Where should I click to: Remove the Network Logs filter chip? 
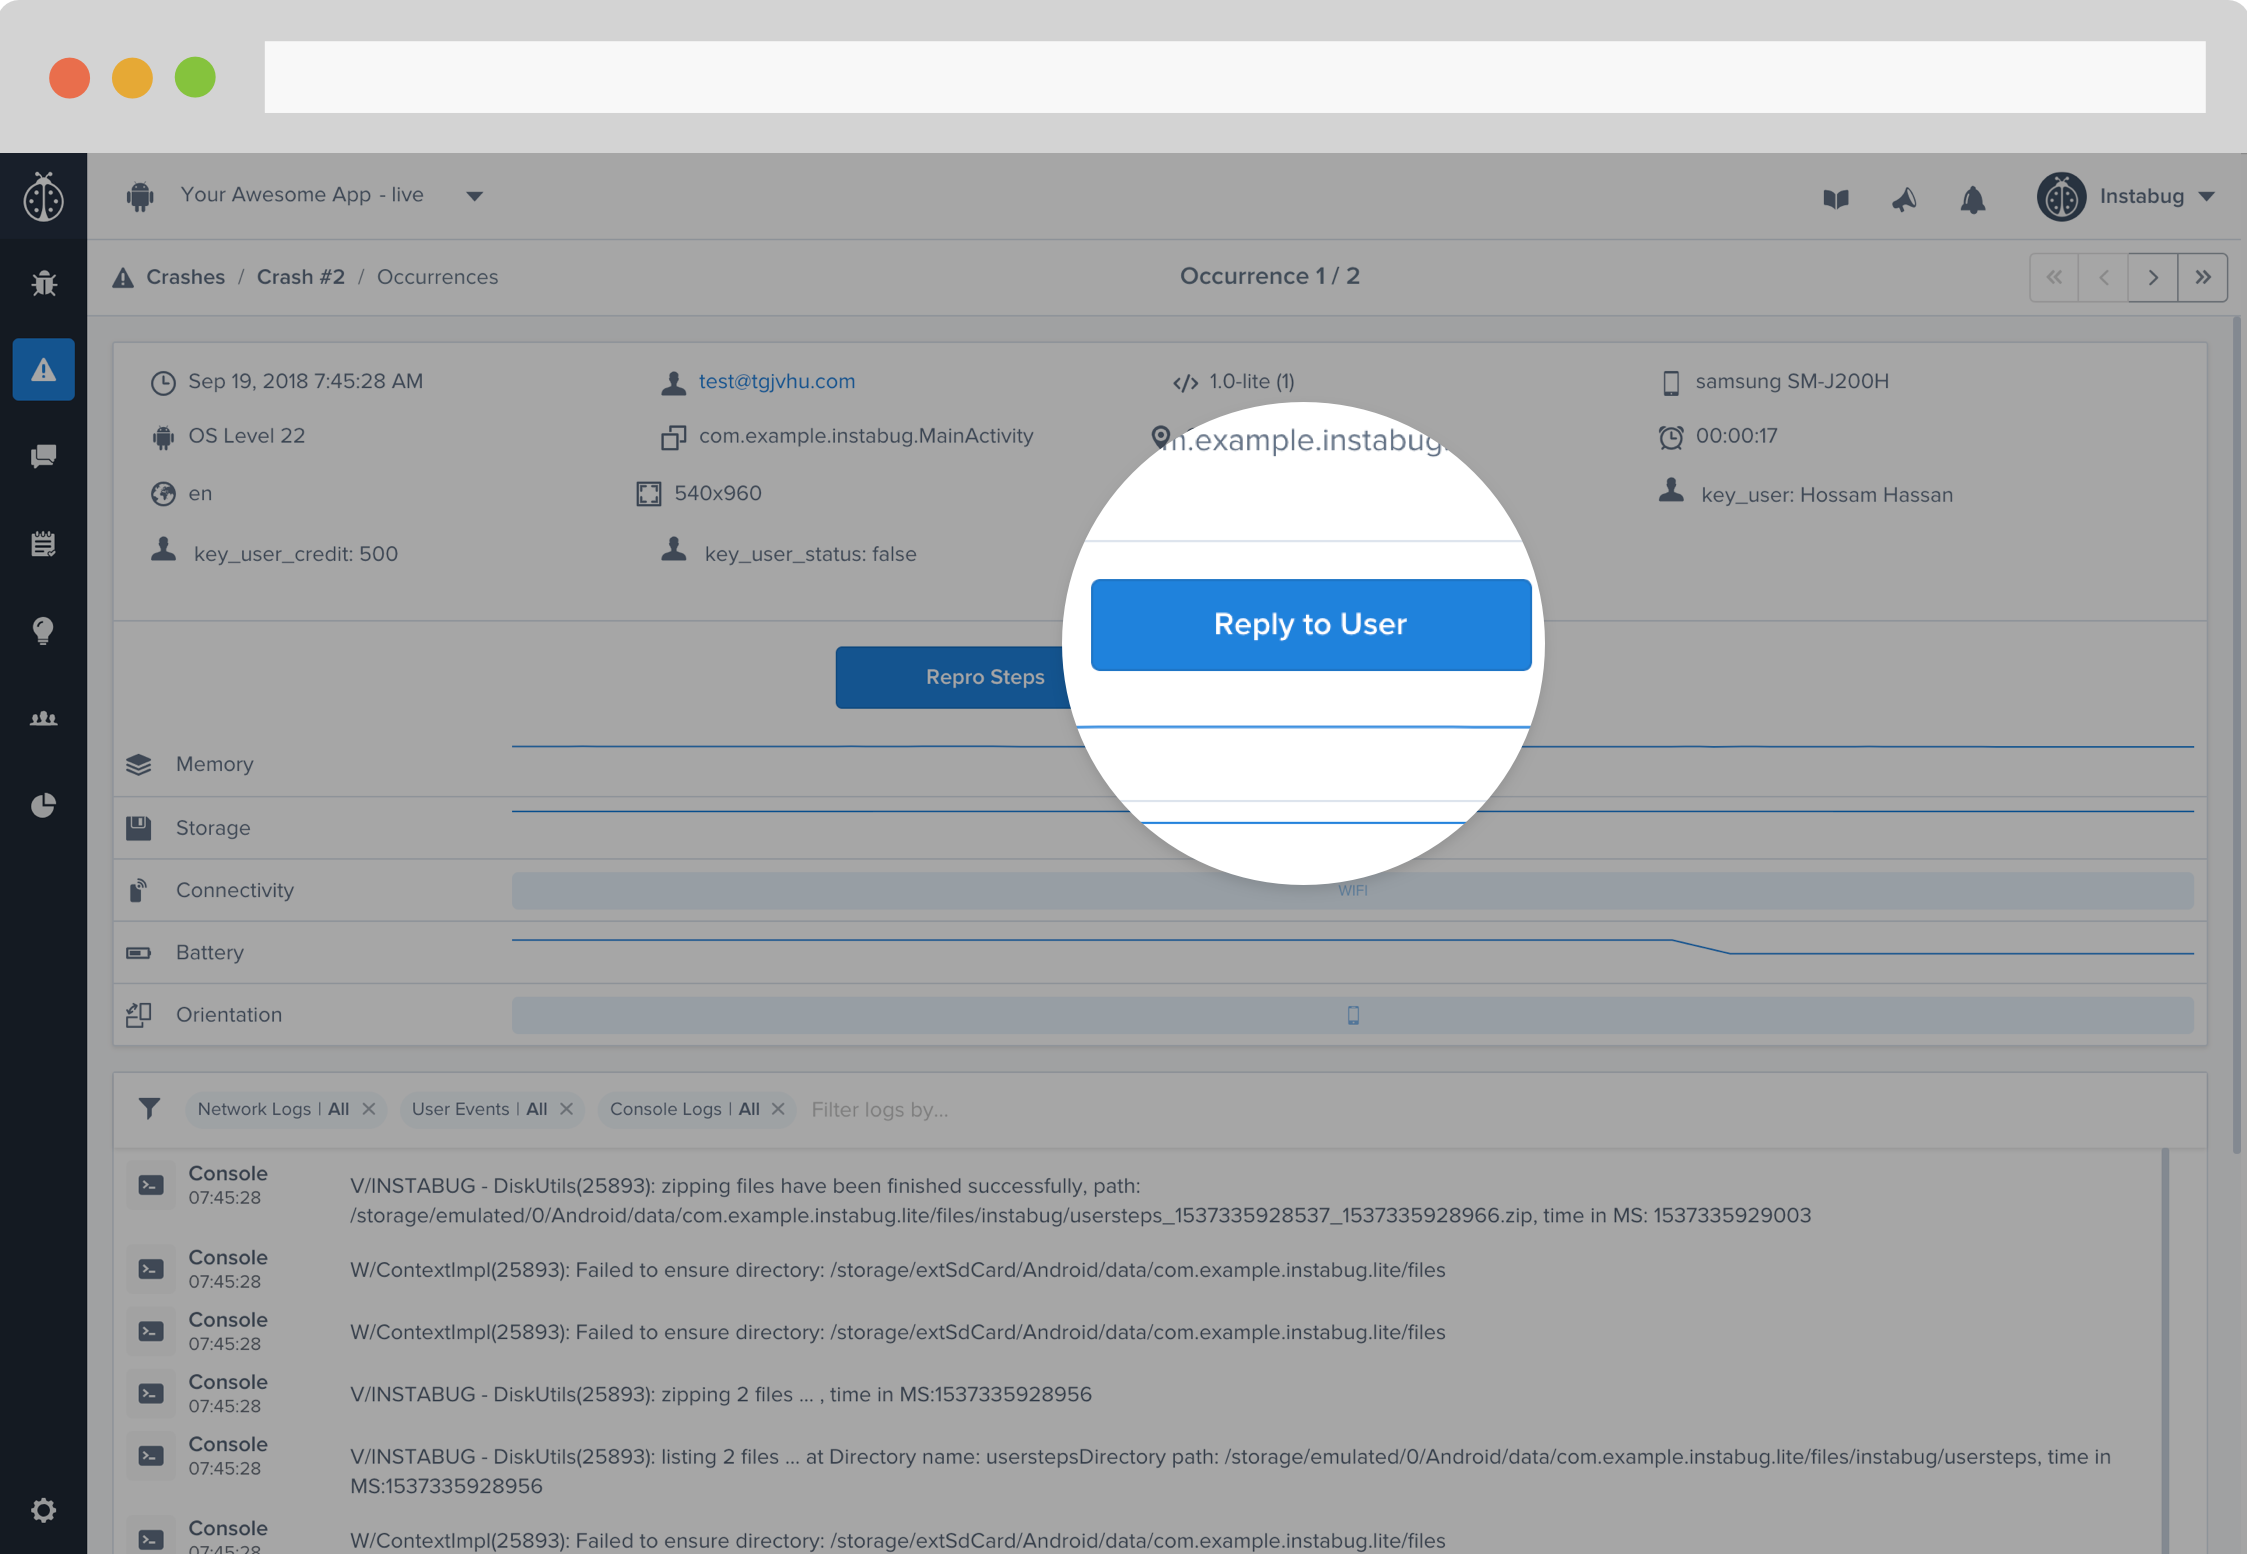point(369,1109)
